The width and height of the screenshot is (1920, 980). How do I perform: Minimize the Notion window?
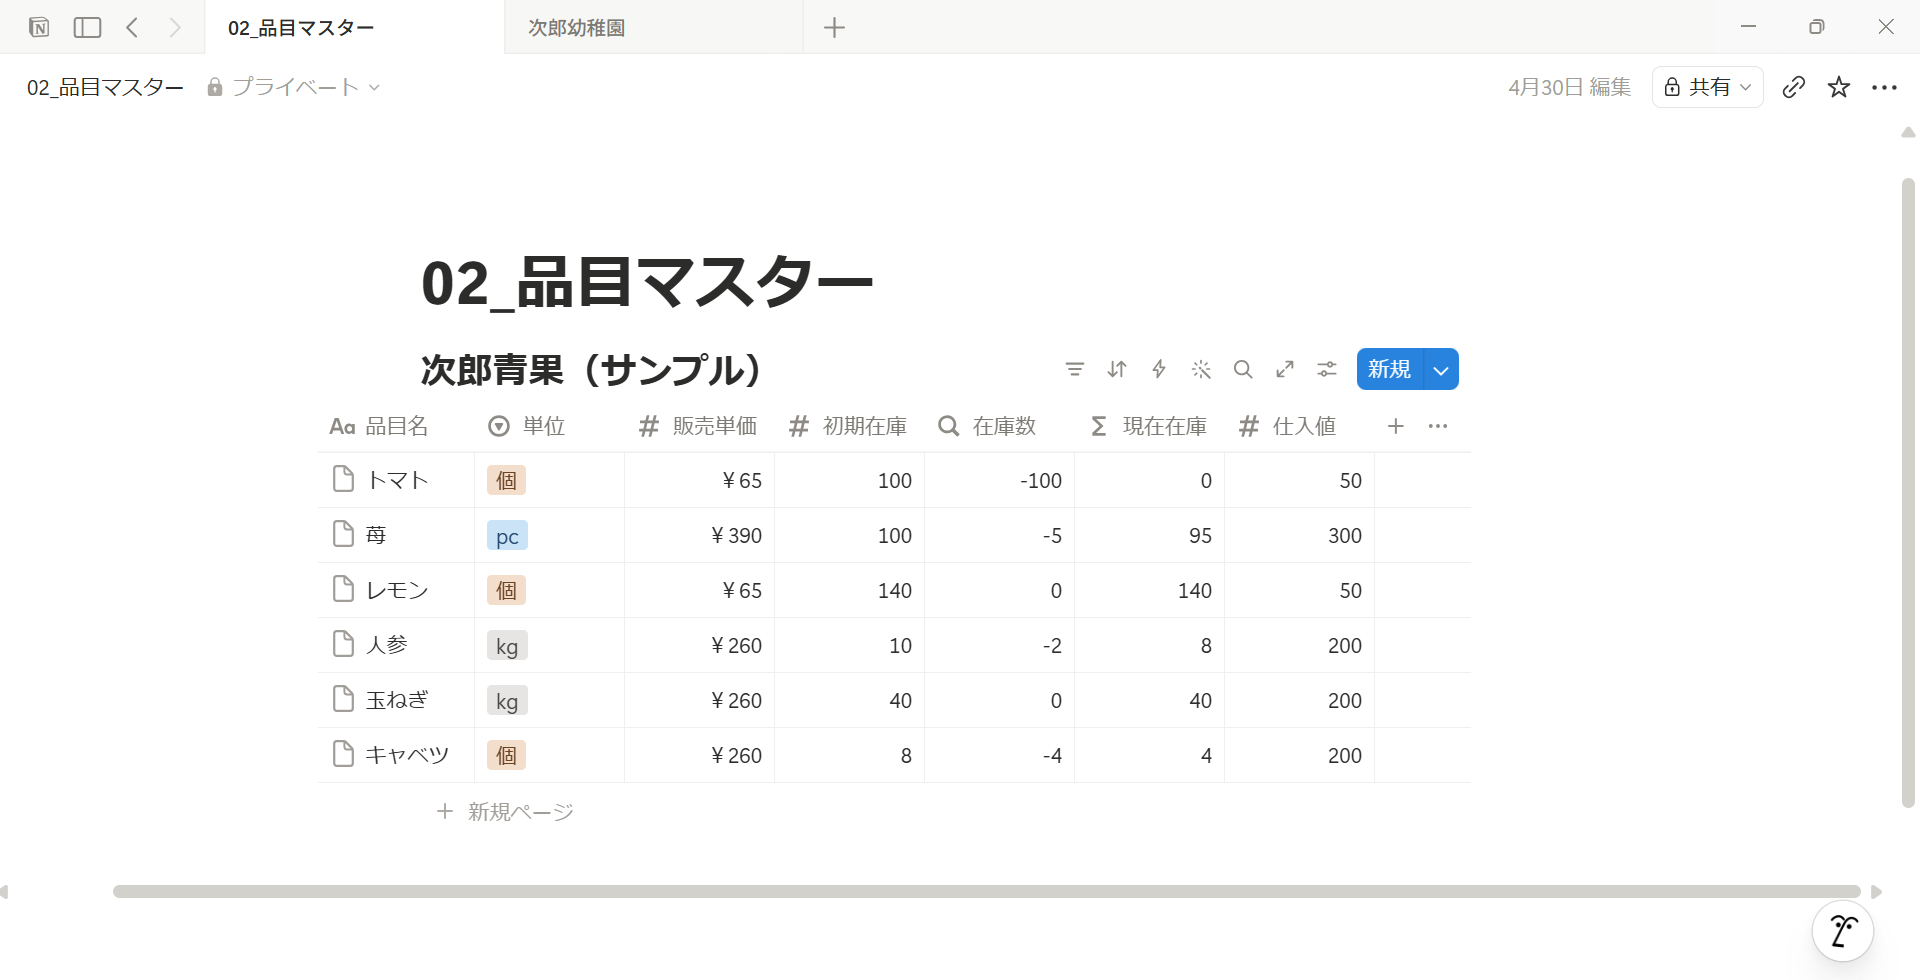coord(1748,27)
